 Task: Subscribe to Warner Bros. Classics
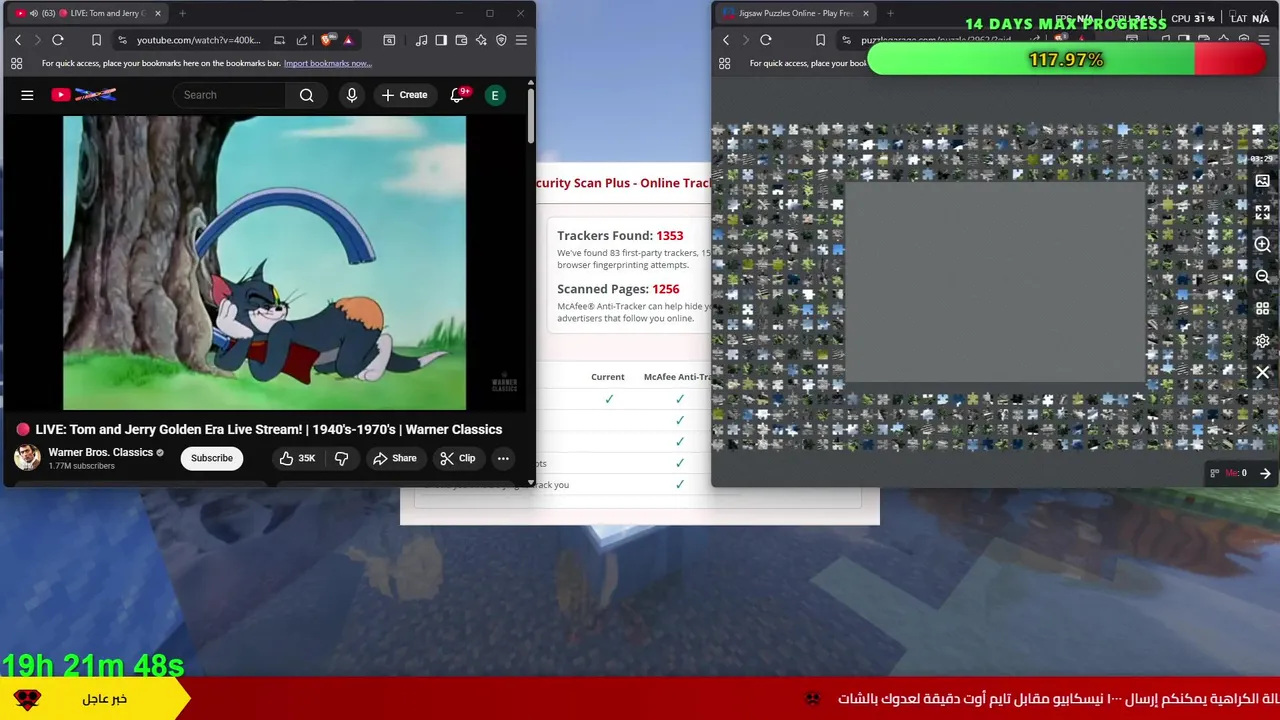(212, 458)
